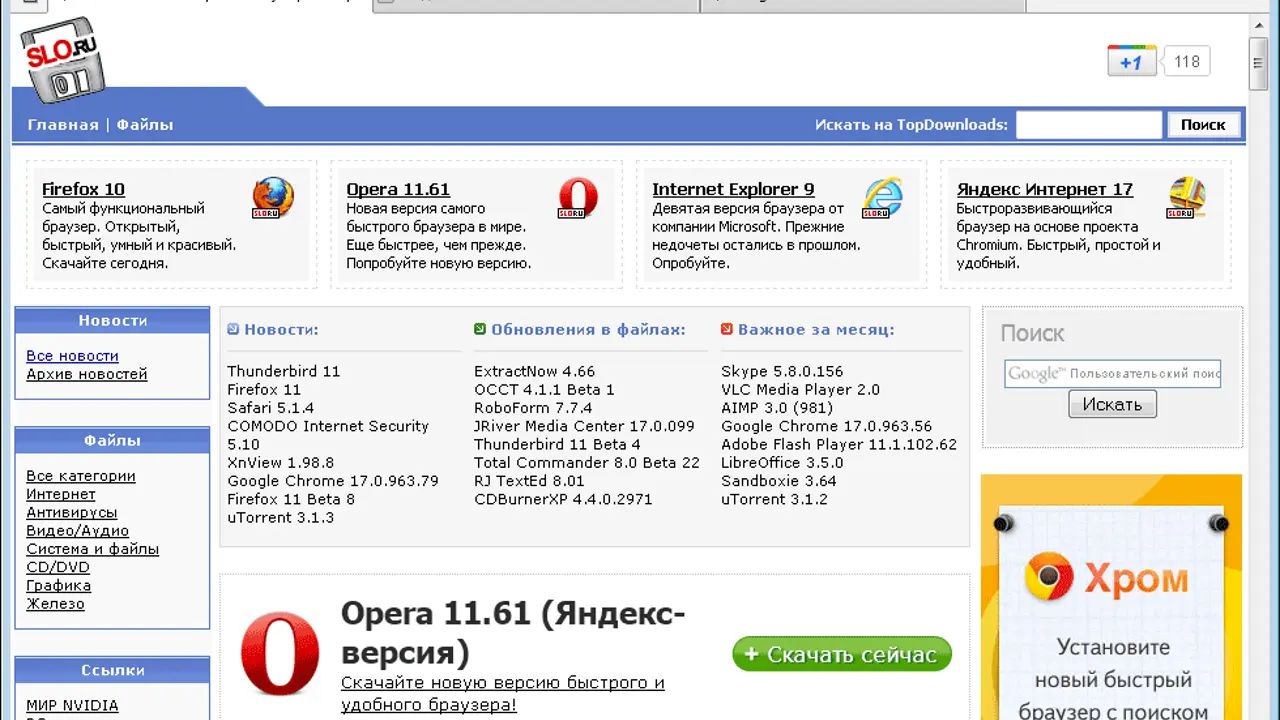Open the Главная menu item

(63, 125)
